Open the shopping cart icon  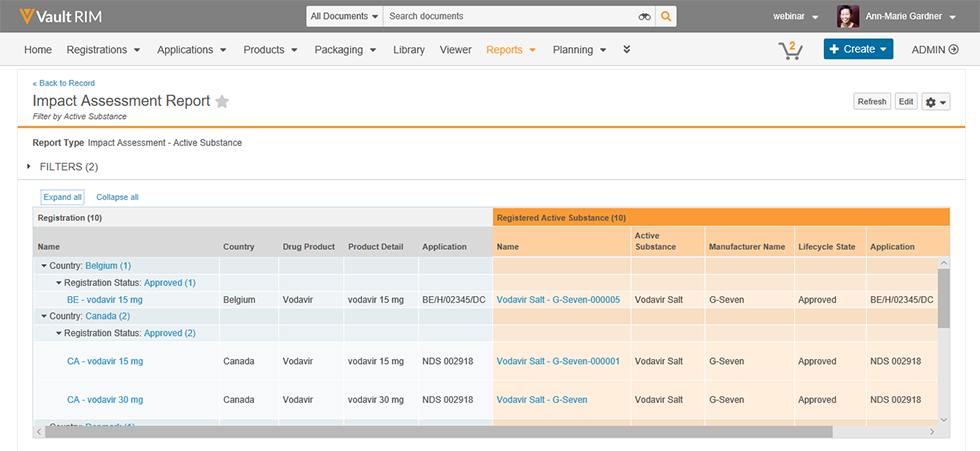pyautogui.click(x=790, y=50)
